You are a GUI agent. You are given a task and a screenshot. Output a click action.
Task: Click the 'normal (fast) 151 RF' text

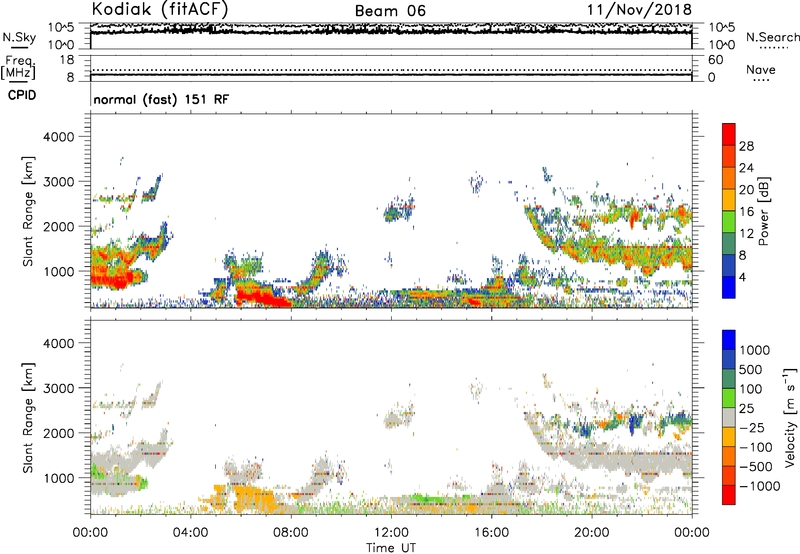pyautogui.click(x=161, y=99)
